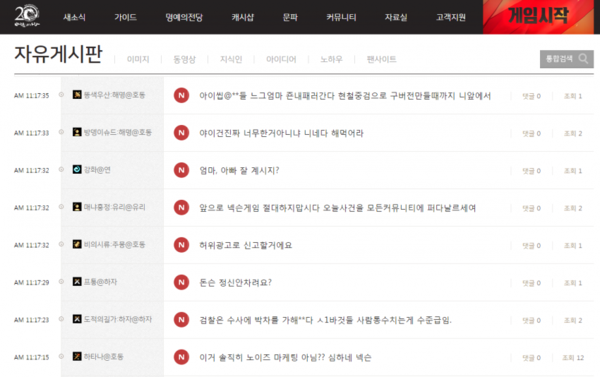Image resolution: width=600 pixels, height=377 pixels.
Task: Open the 커뮤니티 menu
Action: 341,17
